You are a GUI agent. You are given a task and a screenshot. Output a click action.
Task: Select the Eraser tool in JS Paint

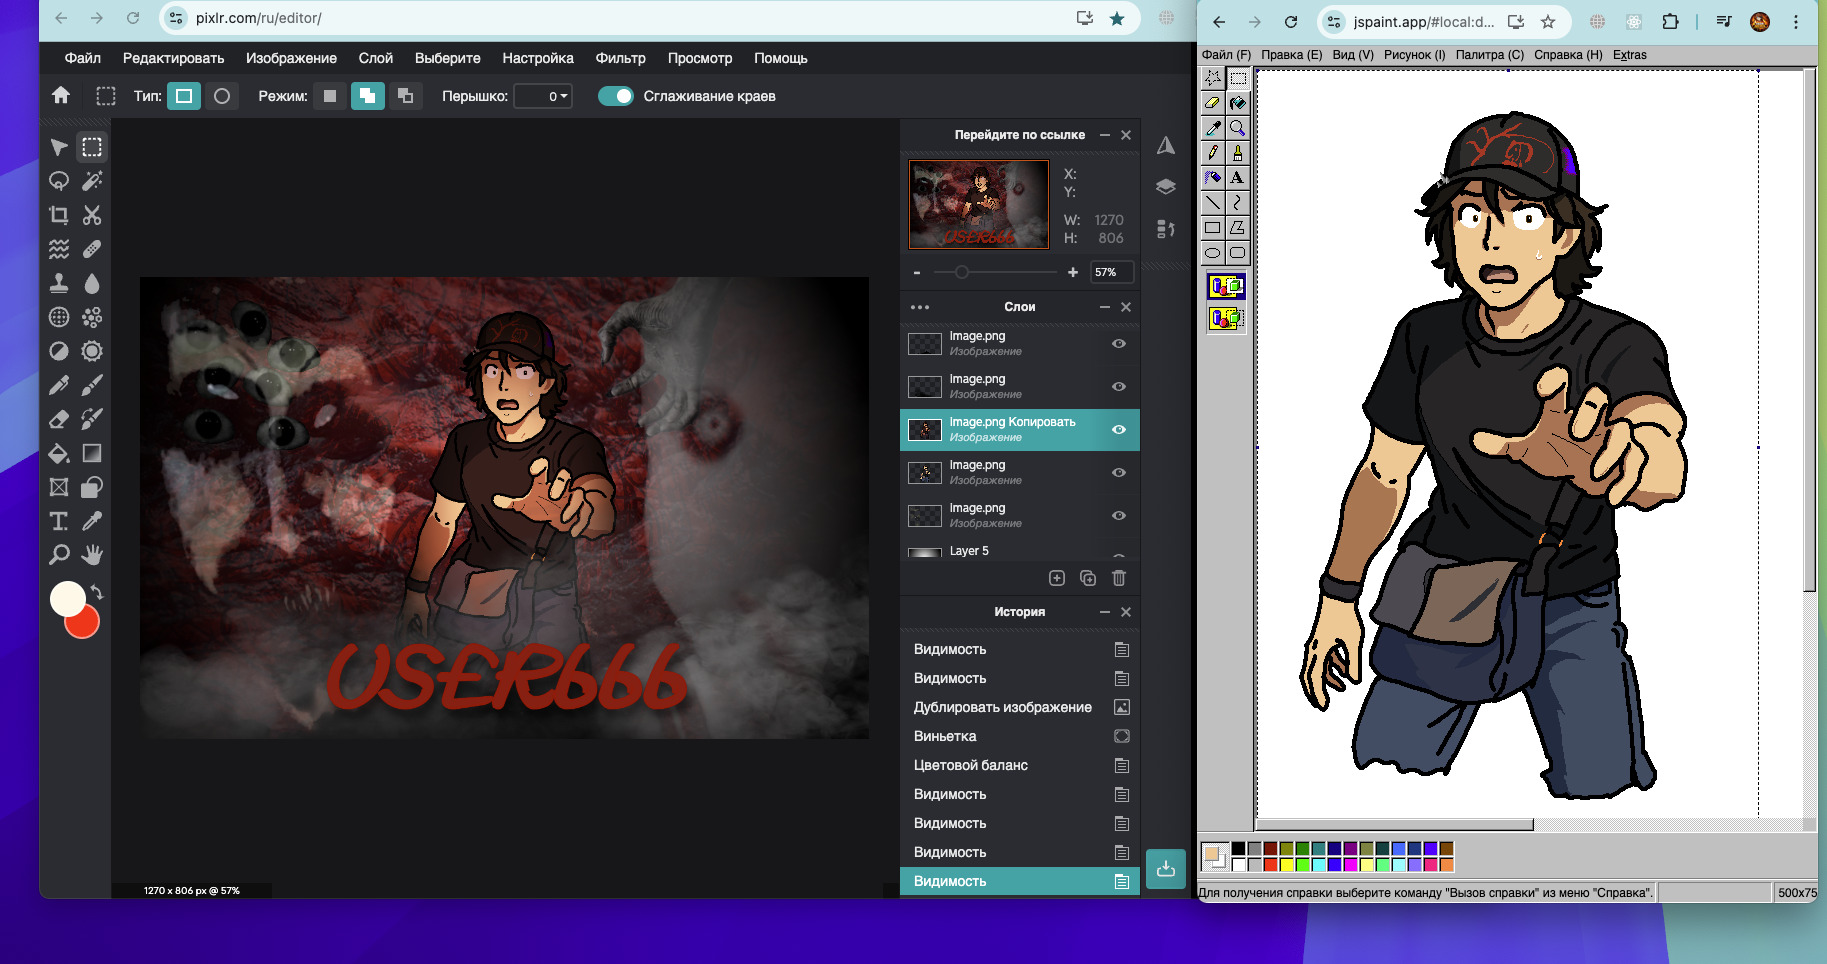click(x=1213, y=103)
